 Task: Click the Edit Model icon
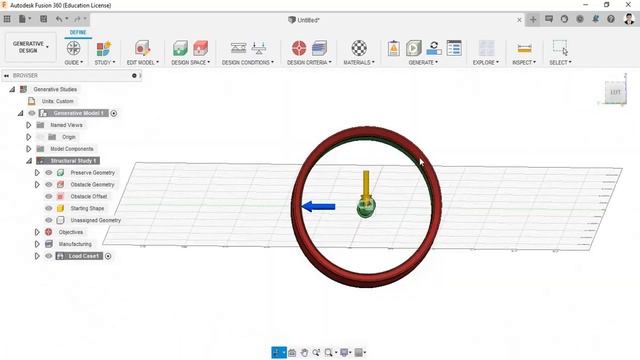tap(142, 48)
